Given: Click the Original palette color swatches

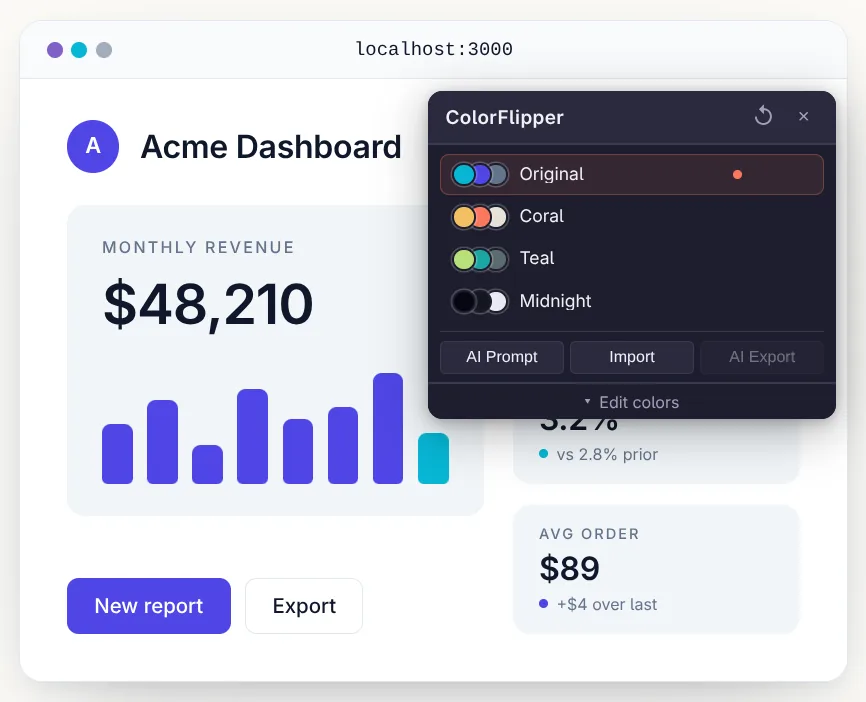Looking at the screenshot, I should [480, 175].
